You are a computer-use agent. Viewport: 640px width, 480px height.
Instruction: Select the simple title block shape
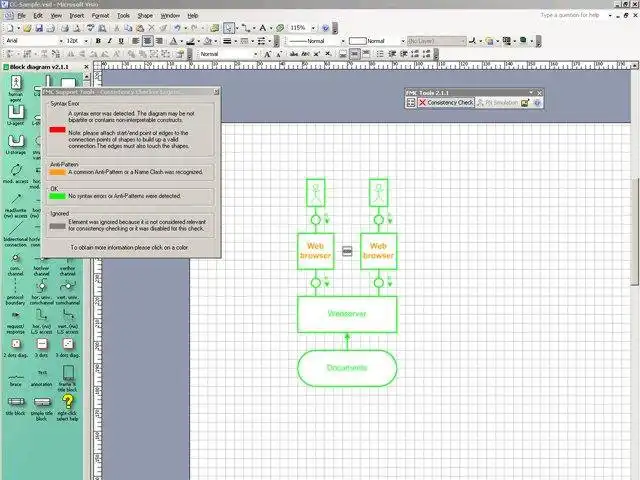42,407
